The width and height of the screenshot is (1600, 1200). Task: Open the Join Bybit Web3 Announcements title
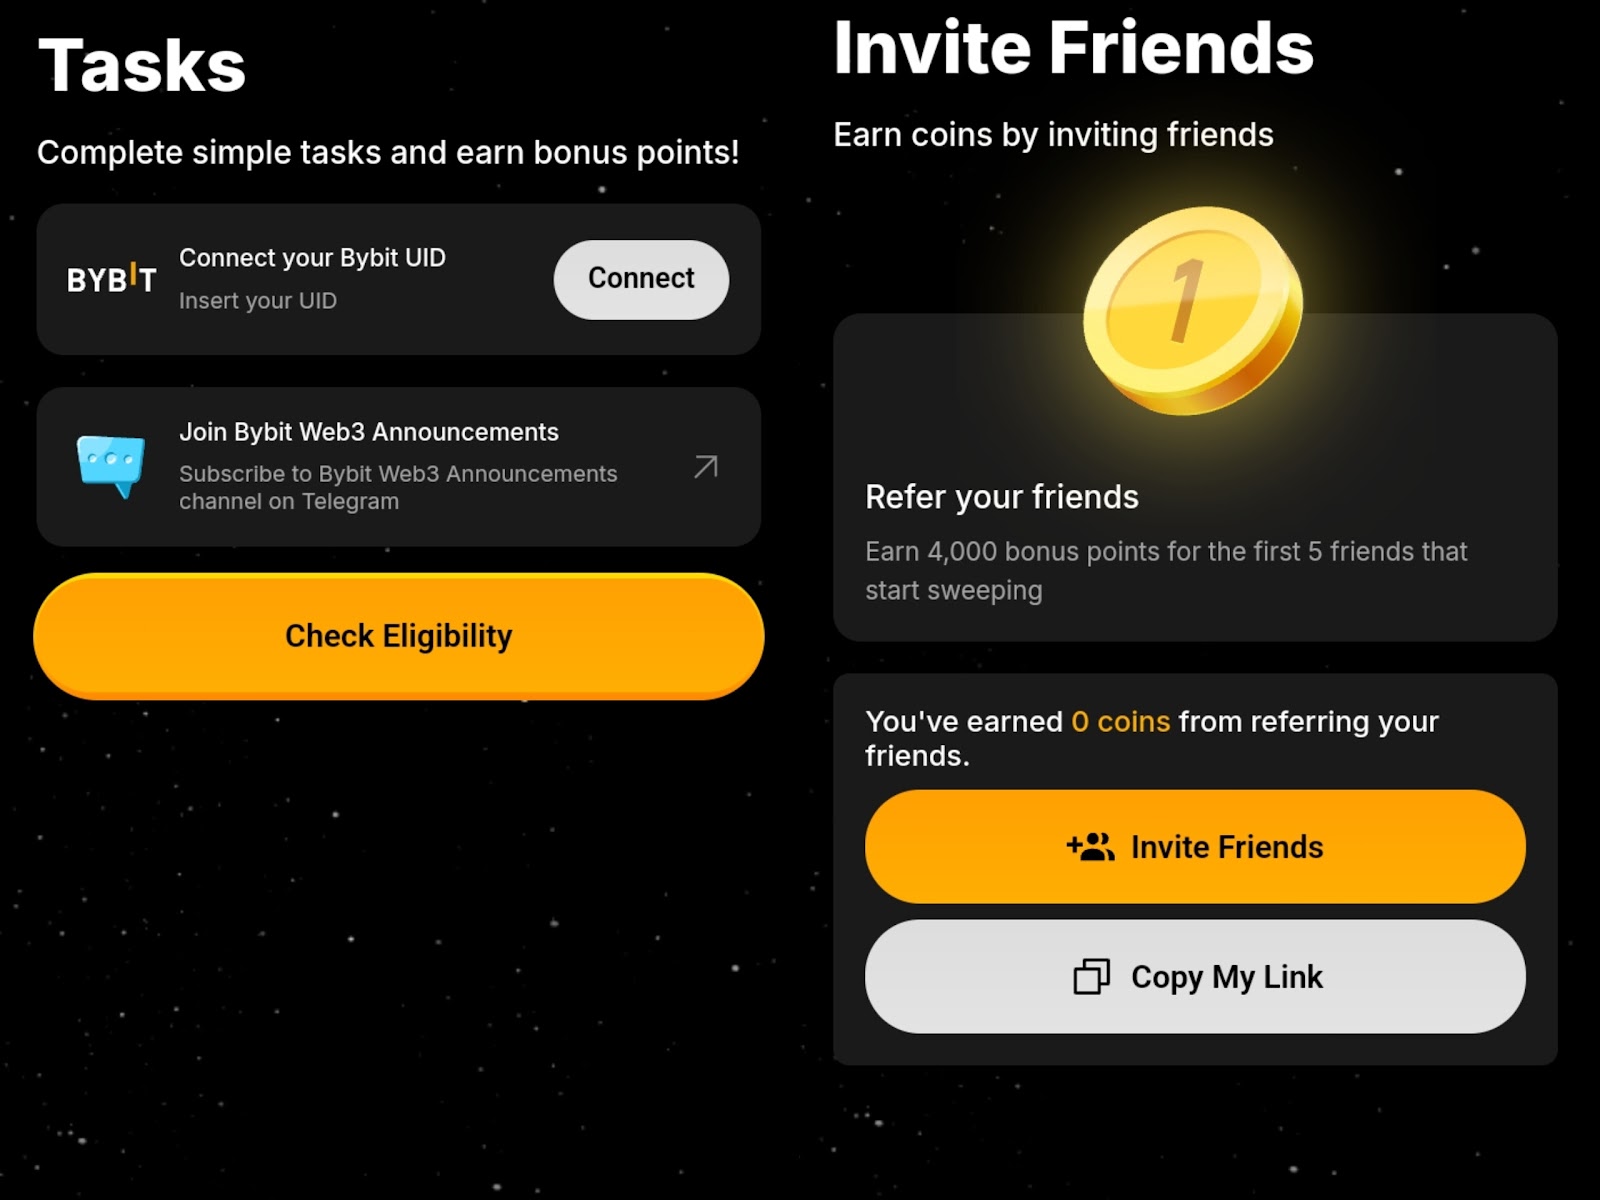369,432
